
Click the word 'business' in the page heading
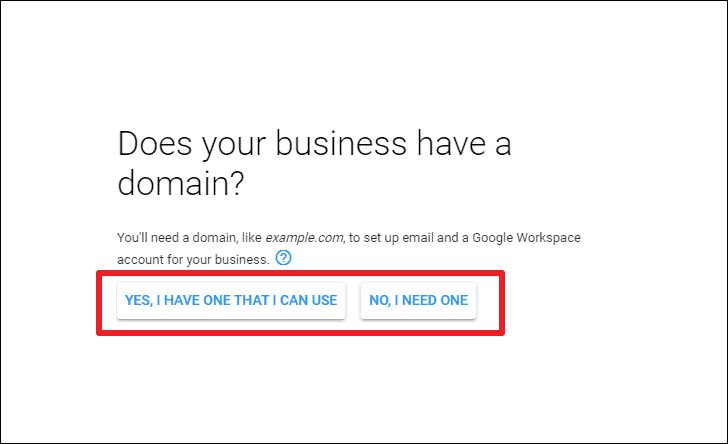[341, 144]
